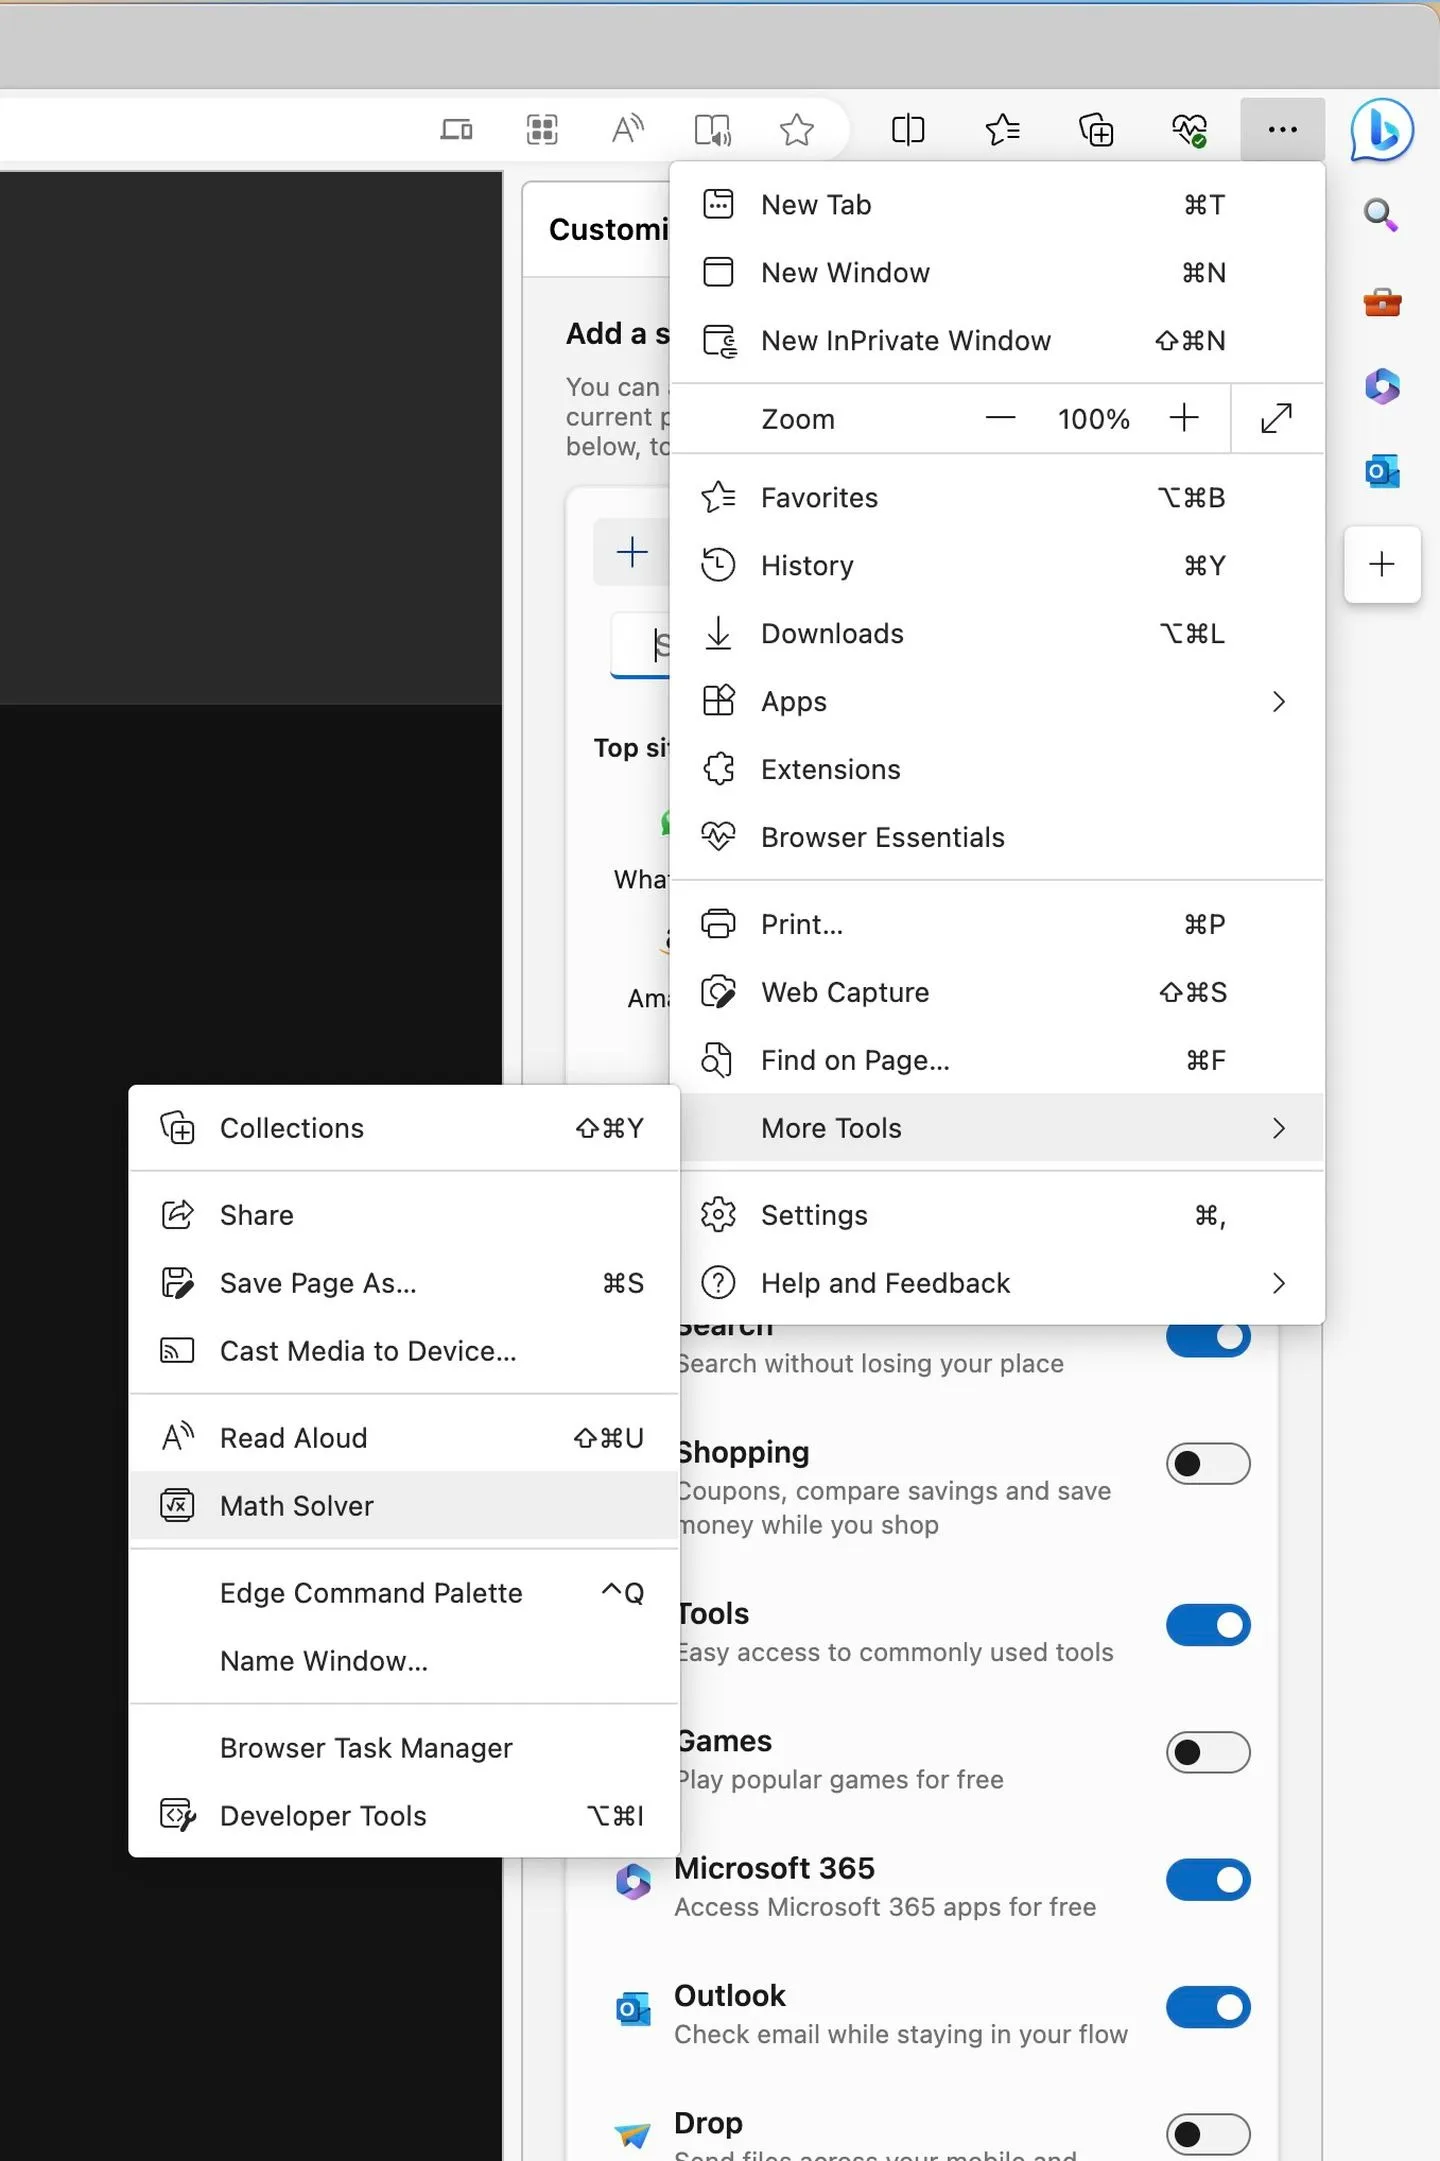Open Favorites from the menu

coord(997,497)
